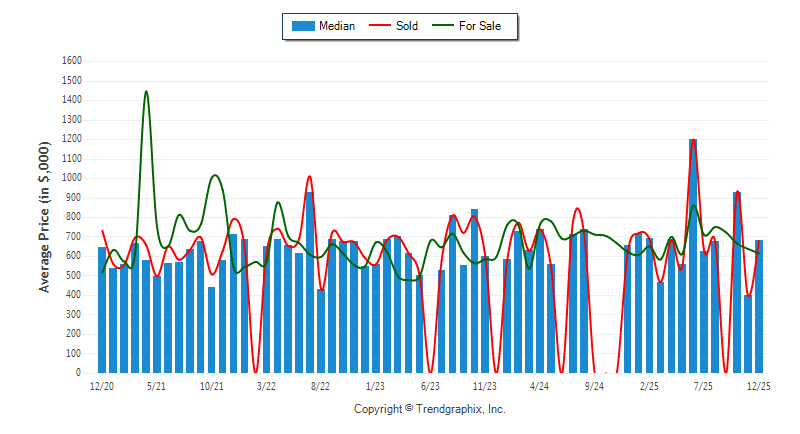This screenshot has height=434, width=800.
Task: Click the blue Median legend swatch
Action: tap(302, 26)
